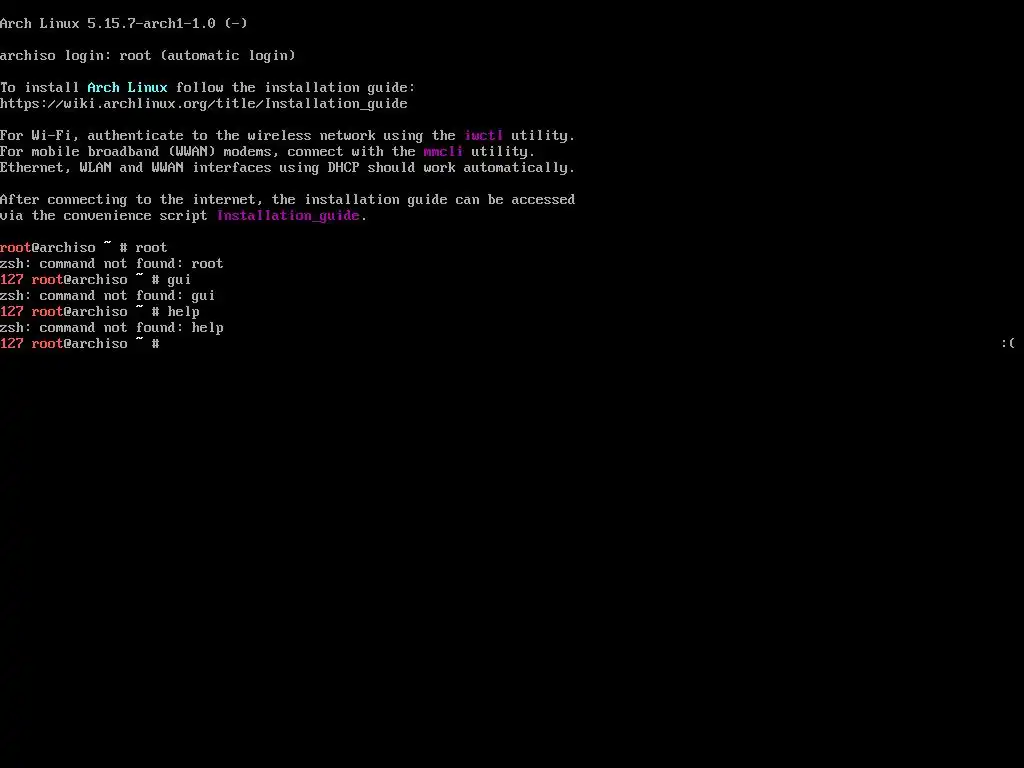This screenshot has width=1024, height=768.
Task: Select the magenta iwctl utility word
Action: click(x=483, y=135)
